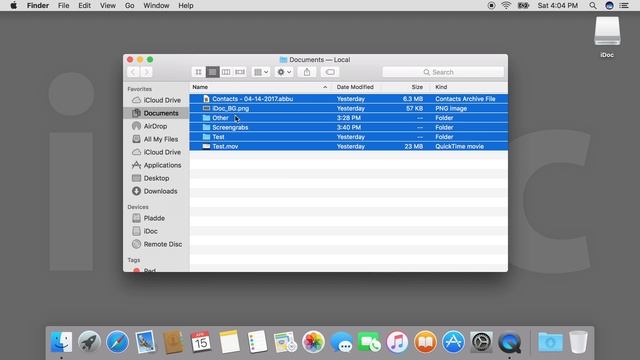The height and width of the screenshot is (360, 640).
Task: Click the Share toolbar button
Action: pyautogui.click(x=307, y=72)
